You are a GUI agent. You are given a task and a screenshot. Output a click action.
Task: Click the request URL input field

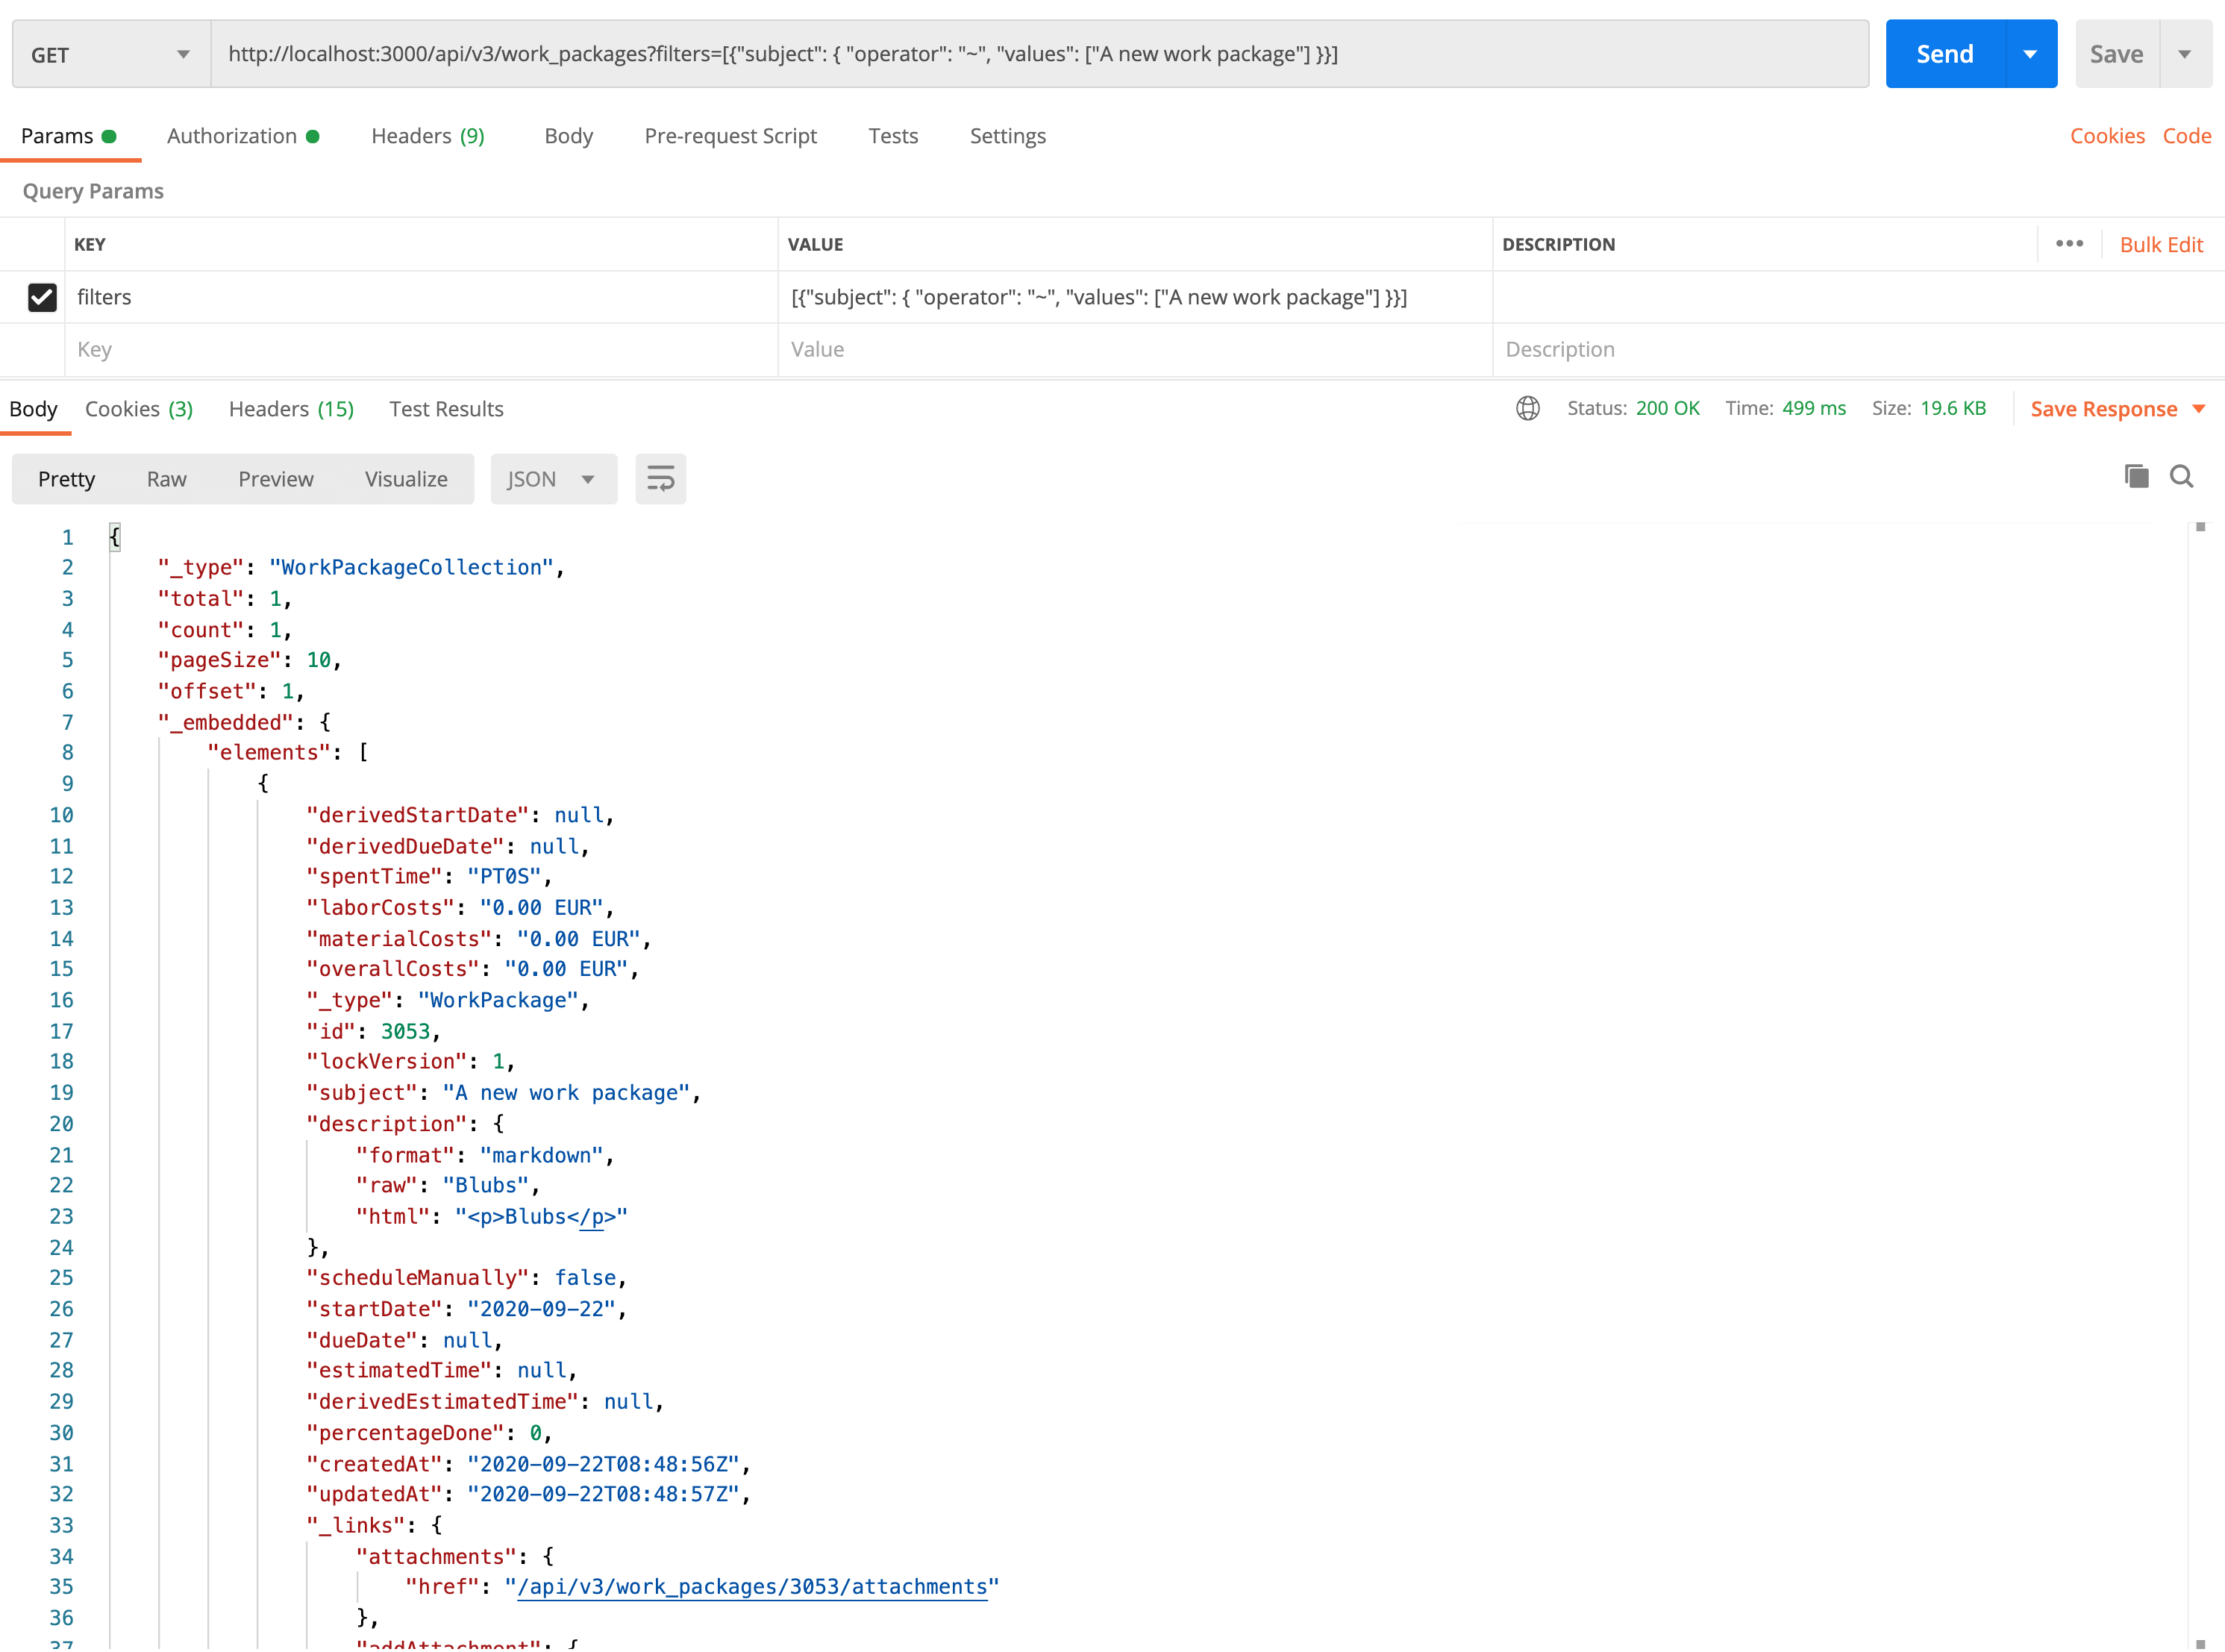(x=1000, y=53)
